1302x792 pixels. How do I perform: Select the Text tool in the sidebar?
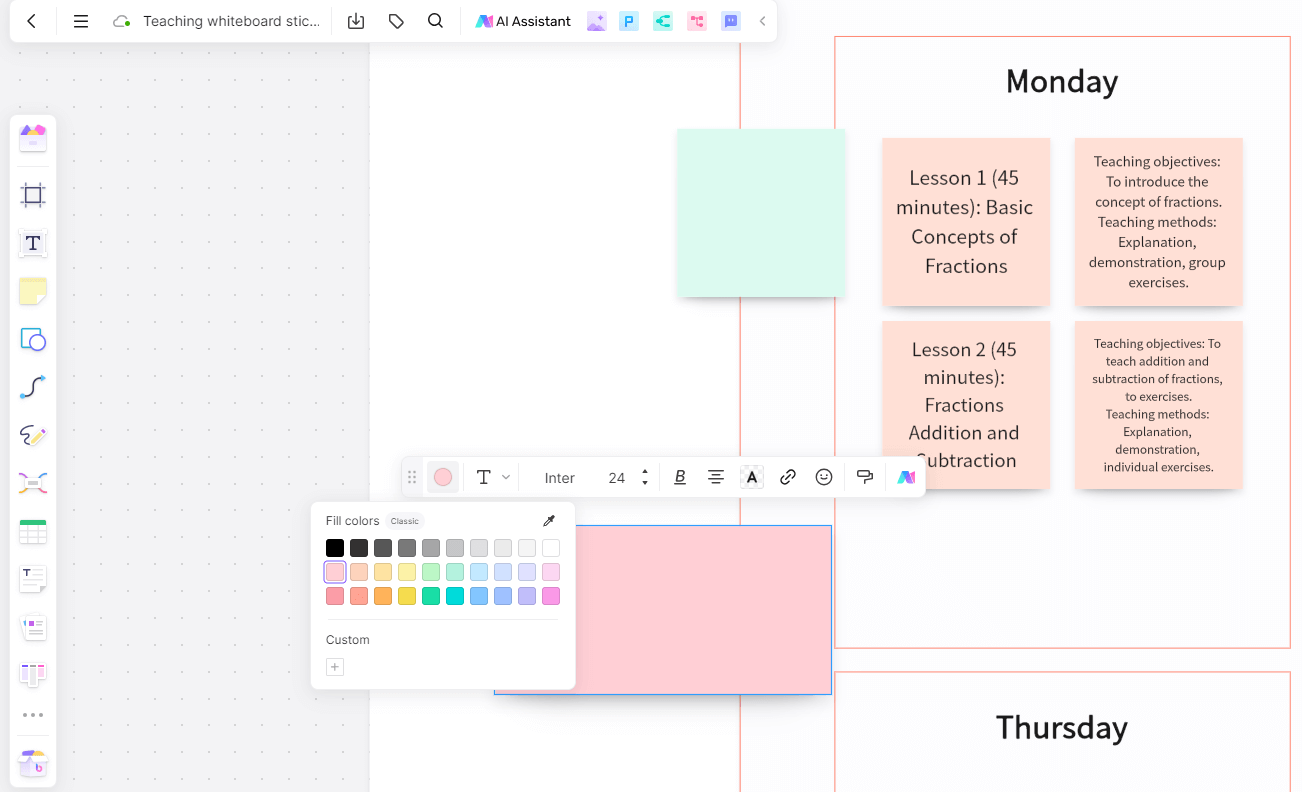(33, 243)
